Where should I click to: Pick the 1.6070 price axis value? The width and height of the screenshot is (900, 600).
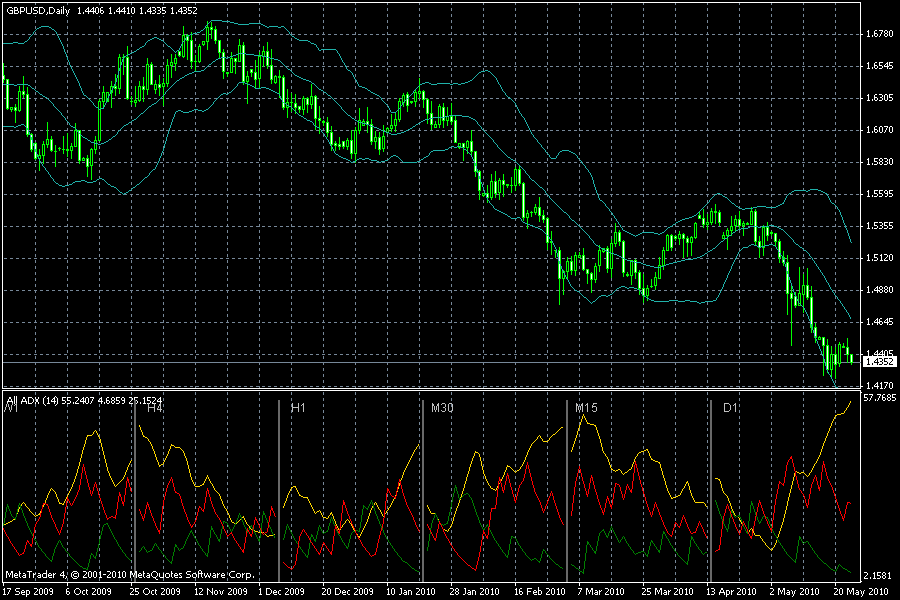879,130
